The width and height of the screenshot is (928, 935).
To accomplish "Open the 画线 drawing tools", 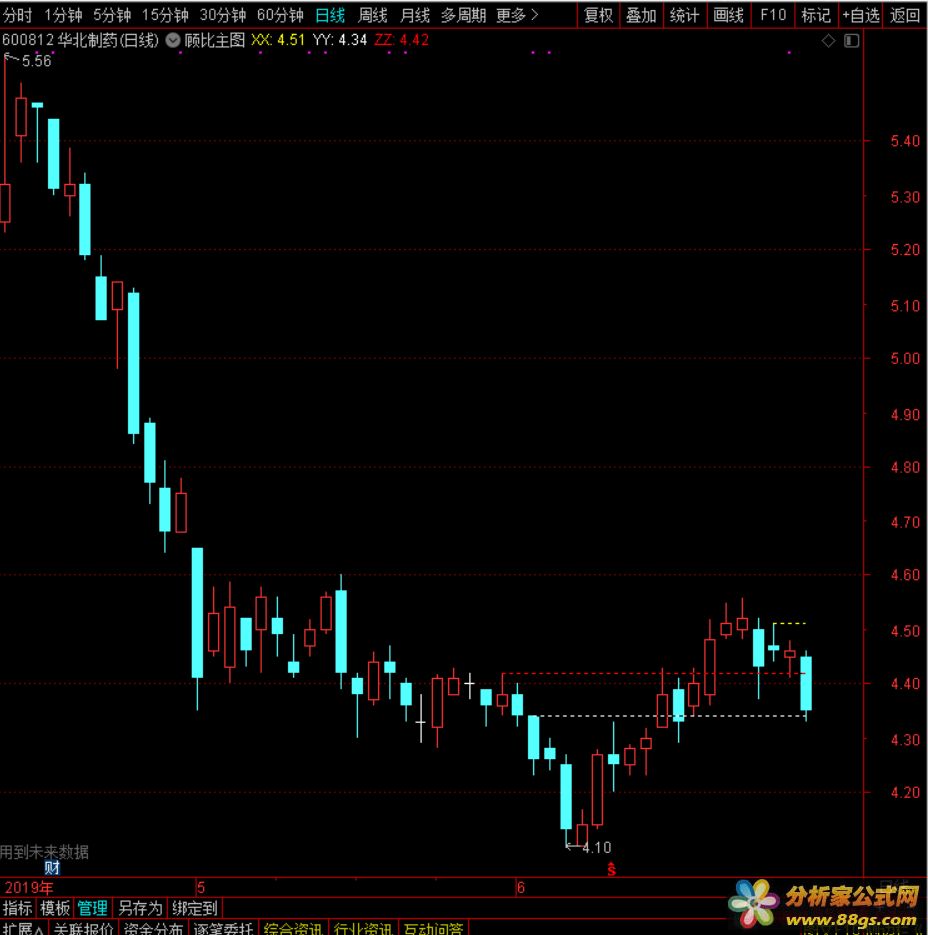I will 728,15.
